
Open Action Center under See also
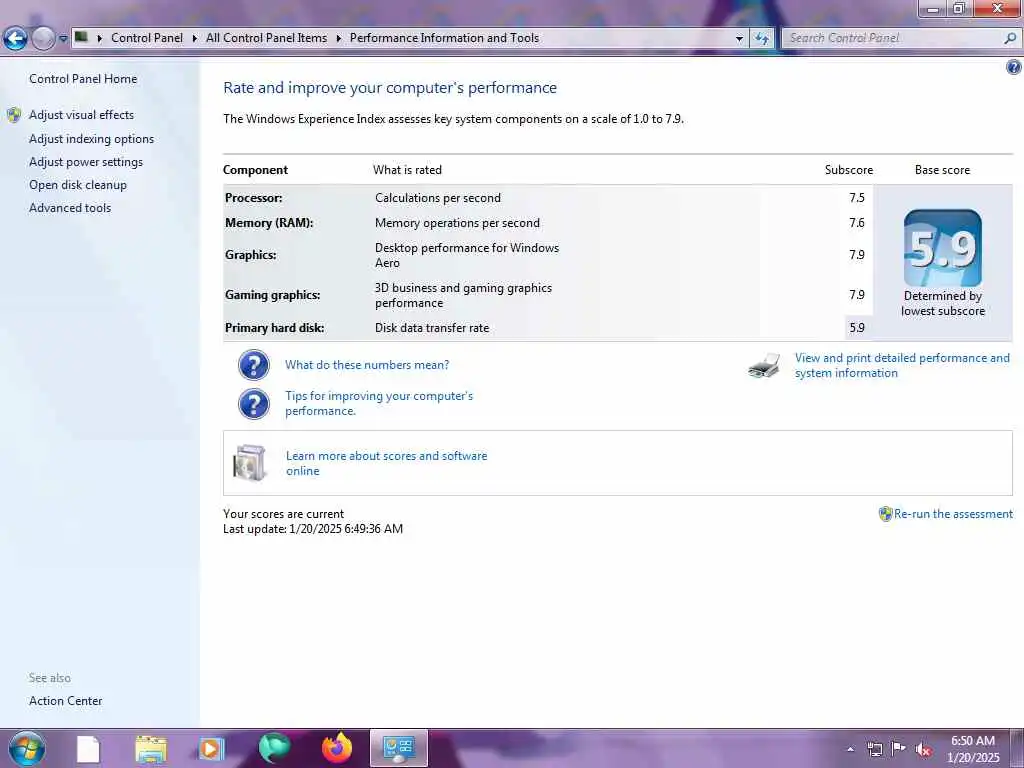(65, 700)
